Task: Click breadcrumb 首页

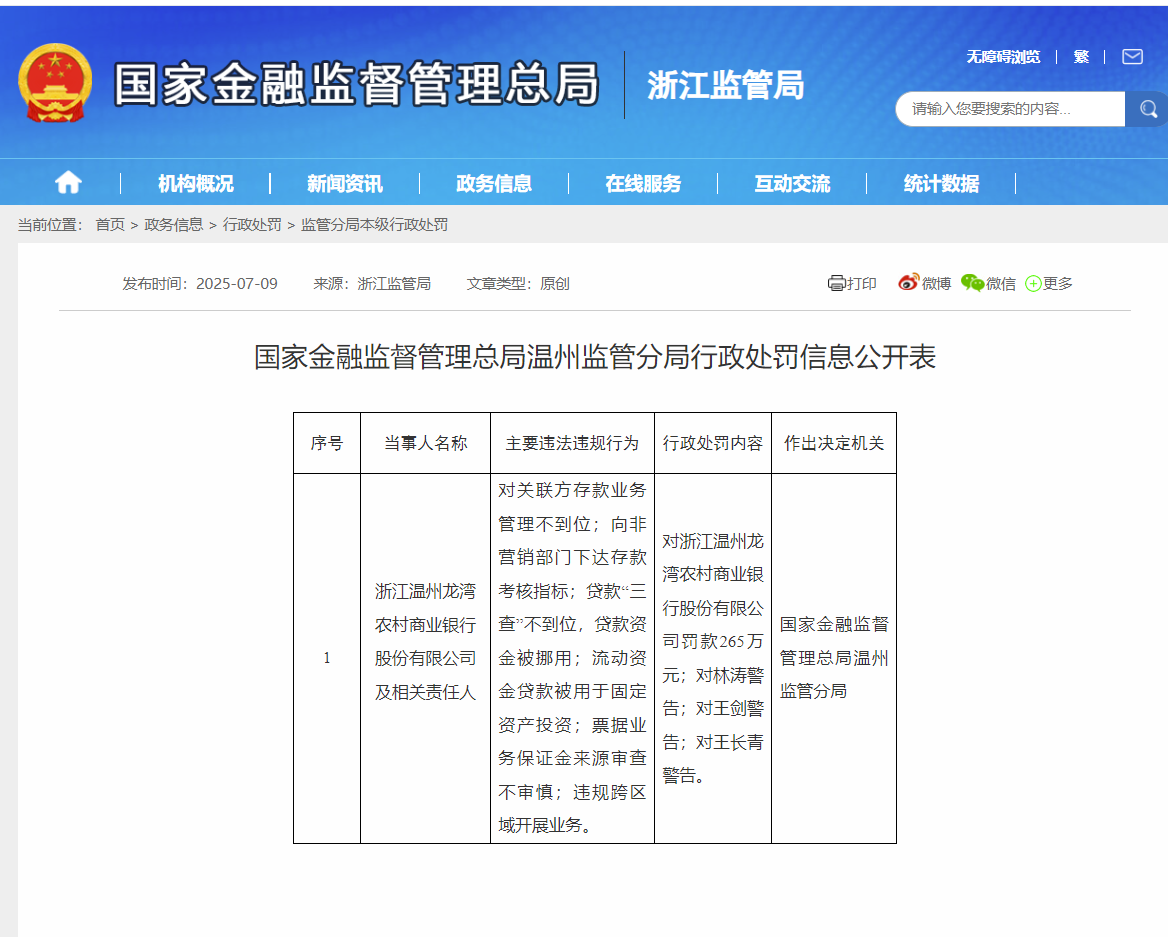Action: [110, 224]
